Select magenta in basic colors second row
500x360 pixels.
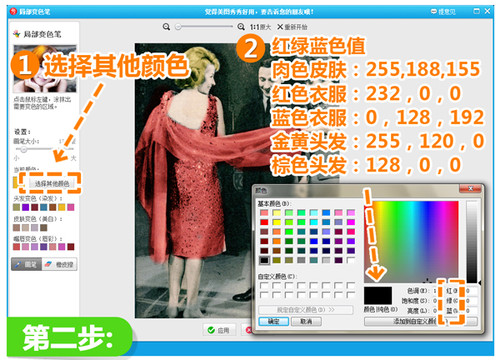click(351, 222)
